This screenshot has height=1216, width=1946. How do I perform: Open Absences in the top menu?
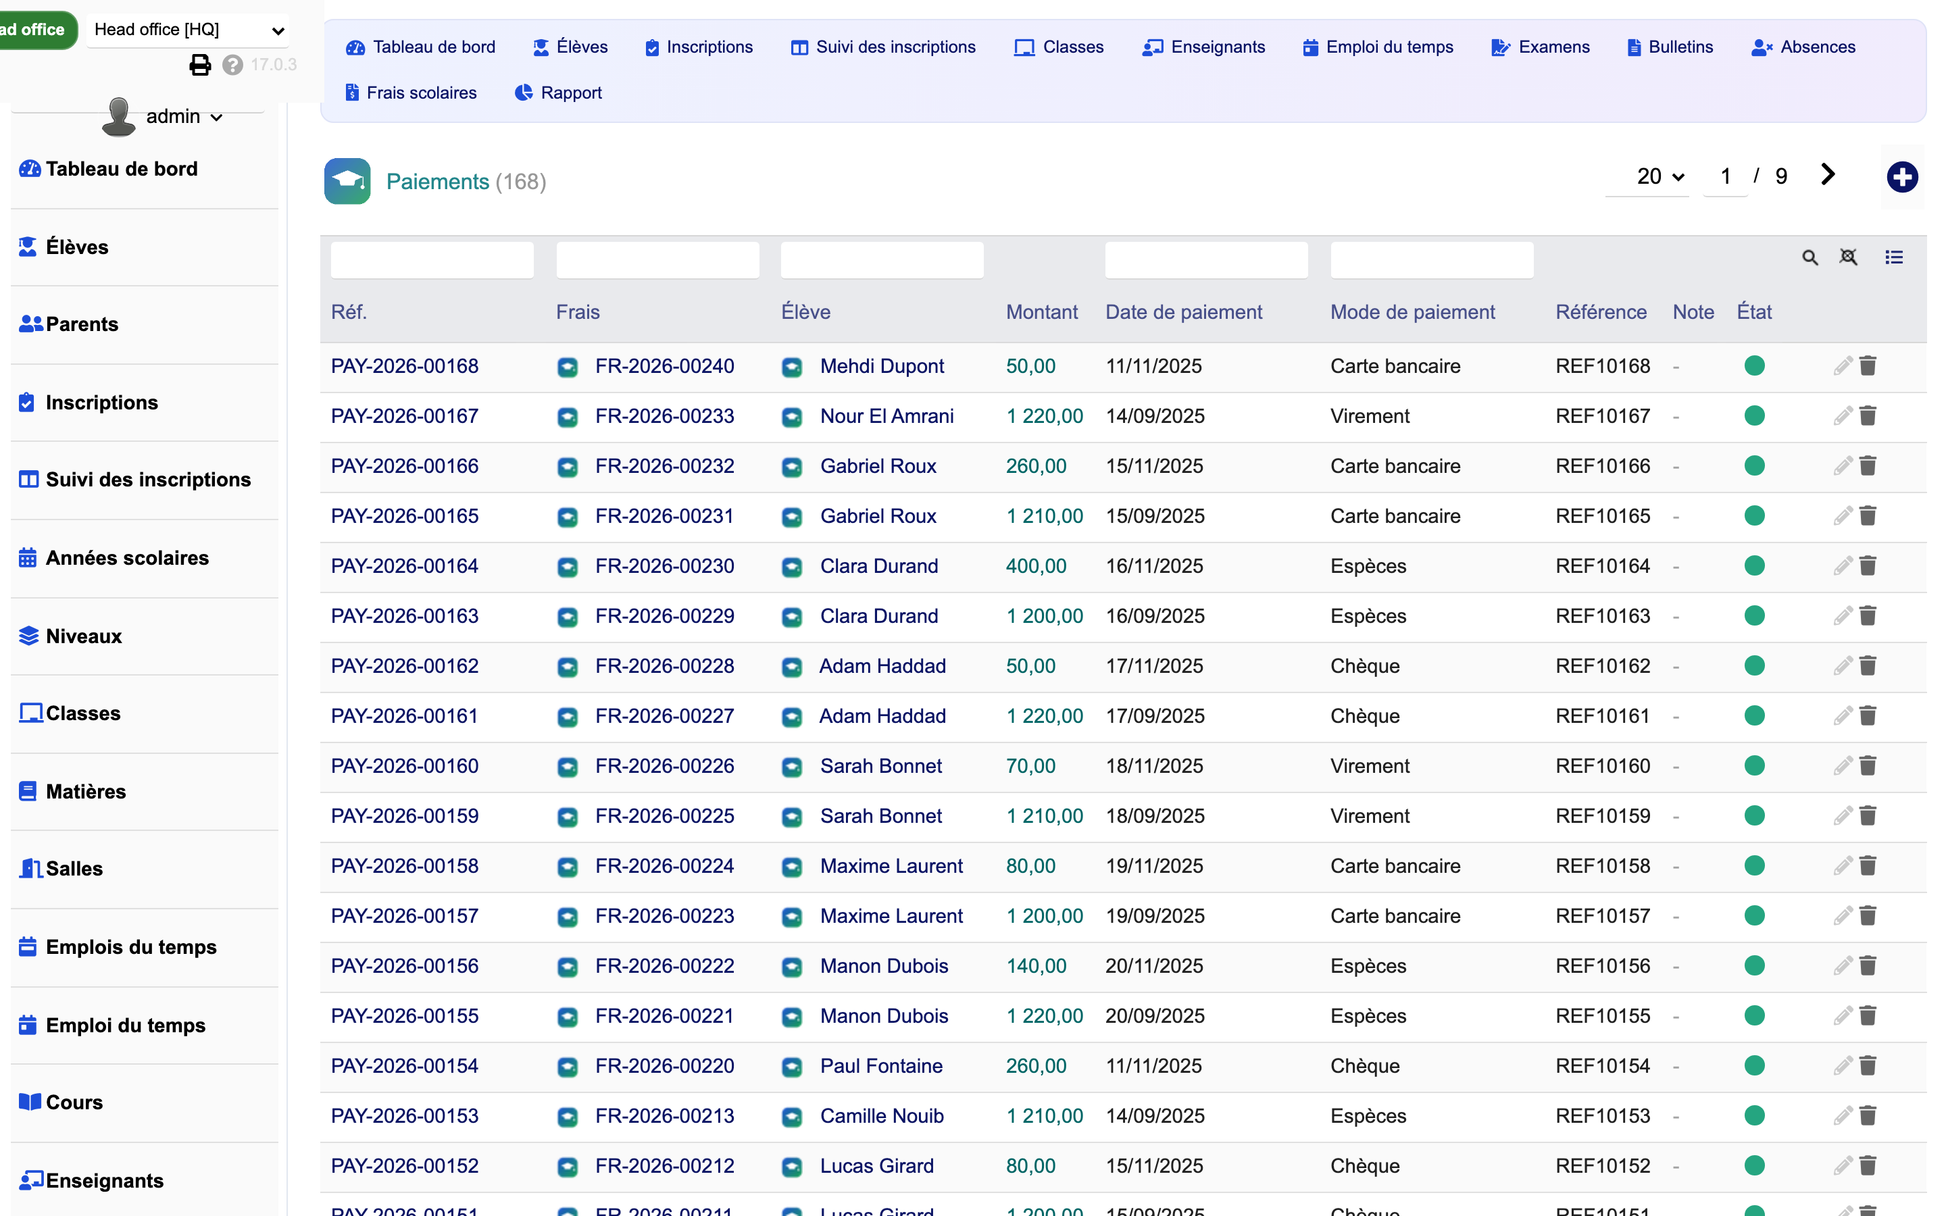tap(1804, 47)
